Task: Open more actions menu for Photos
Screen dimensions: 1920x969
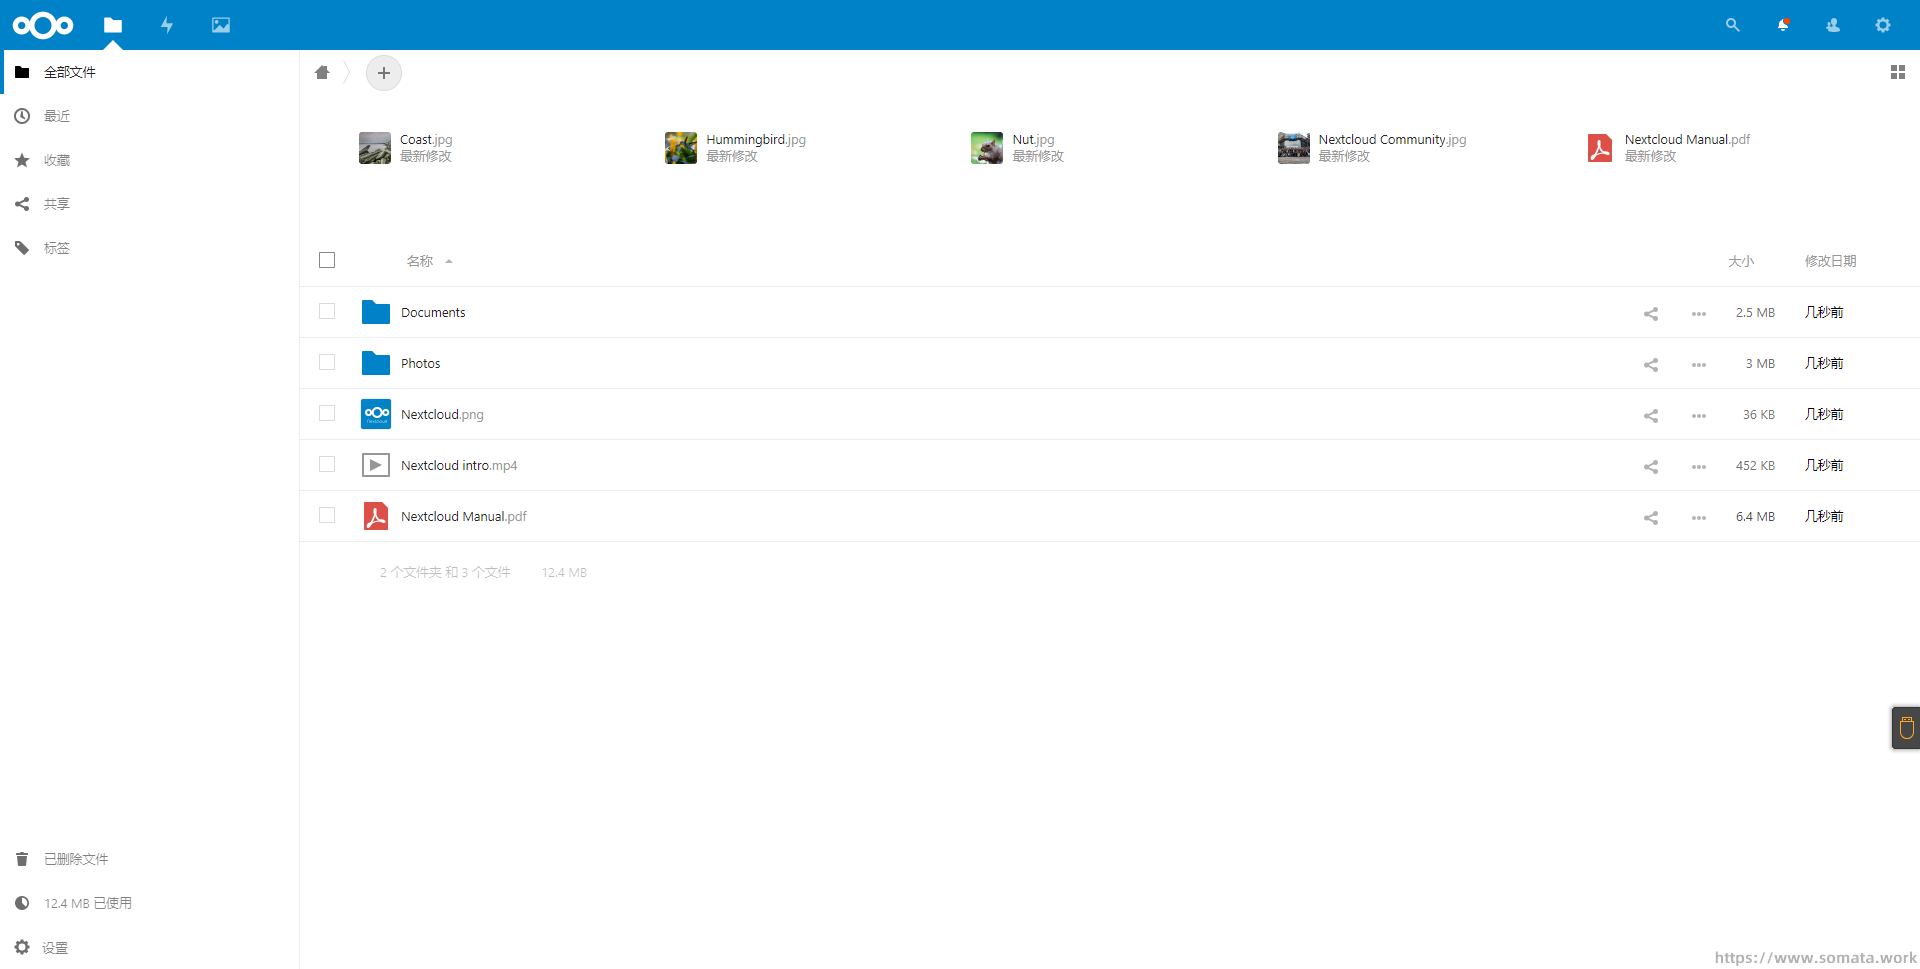Action: [1699, 364]
